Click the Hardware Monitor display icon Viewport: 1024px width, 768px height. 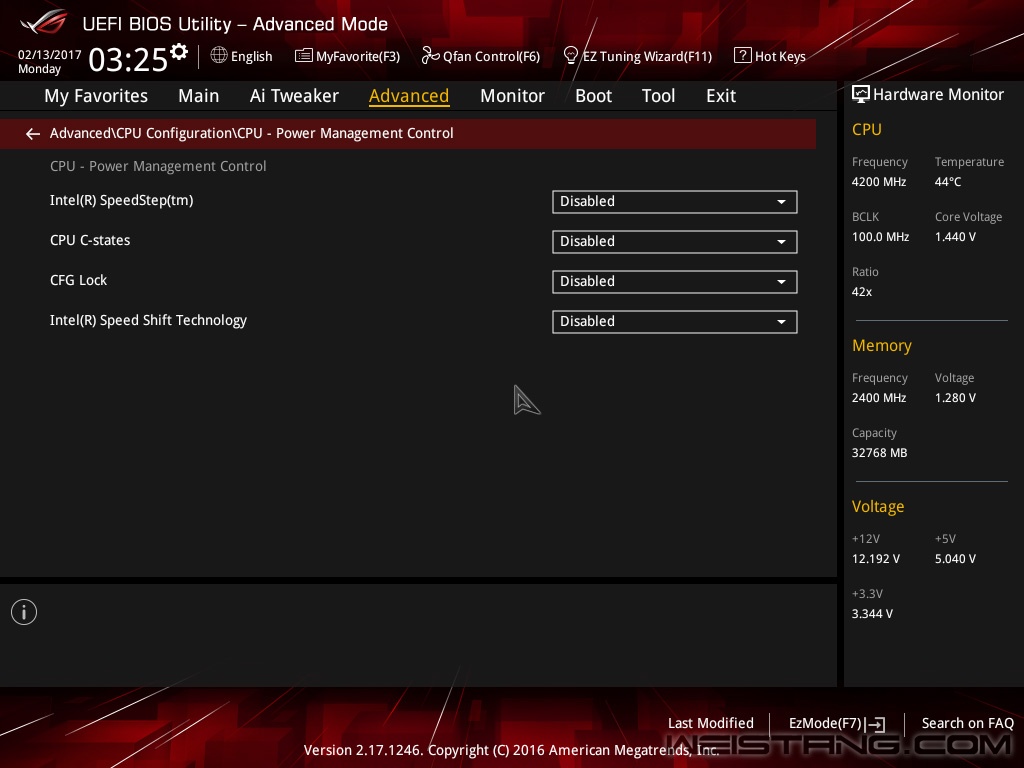(x=861, y=95)
